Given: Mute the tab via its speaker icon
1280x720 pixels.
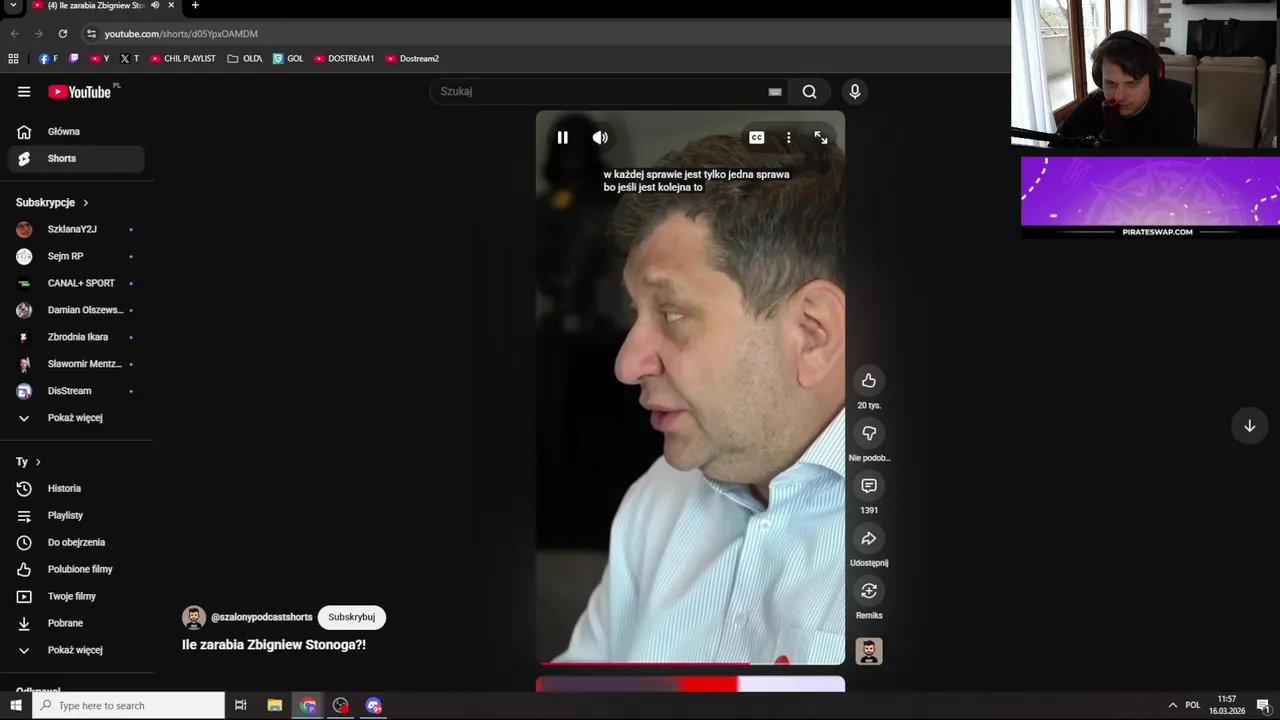Looking at the screenshot, I should [155, 6].
